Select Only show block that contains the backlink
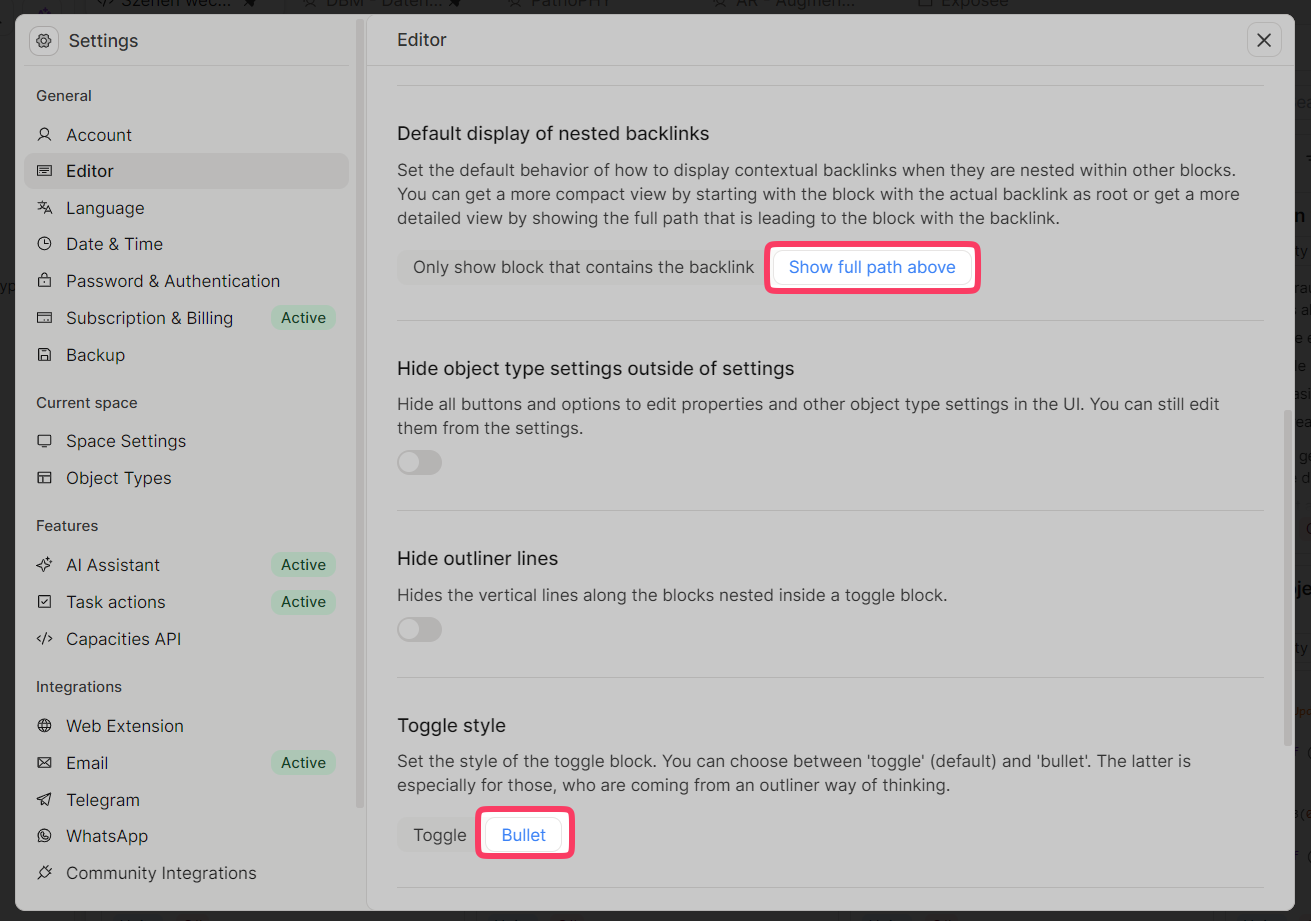This screenshot has width=1311, height=921. pos(583,267)
